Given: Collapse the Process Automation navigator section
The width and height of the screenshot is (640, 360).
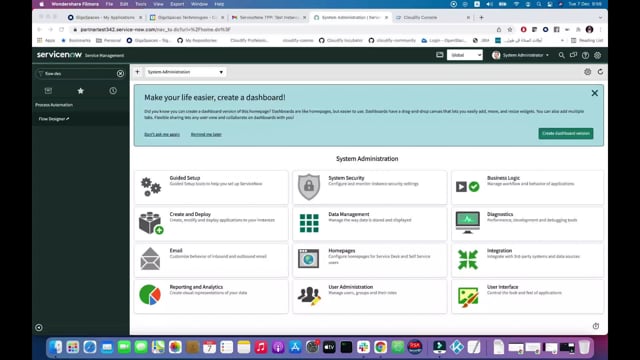Looking at the screenshot, I should [54, 105].
